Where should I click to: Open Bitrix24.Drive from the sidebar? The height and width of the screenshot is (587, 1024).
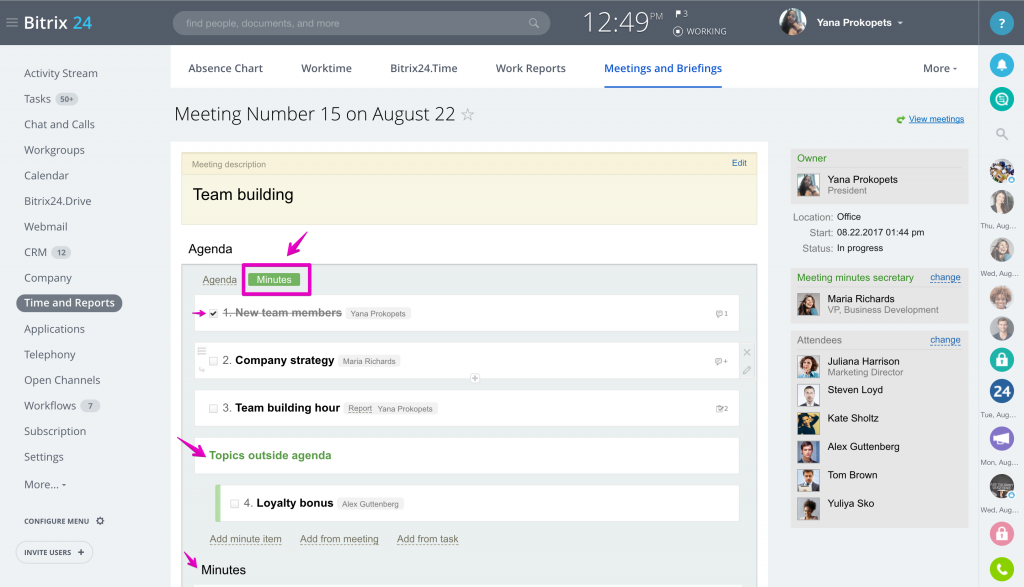tap(57, 201)
